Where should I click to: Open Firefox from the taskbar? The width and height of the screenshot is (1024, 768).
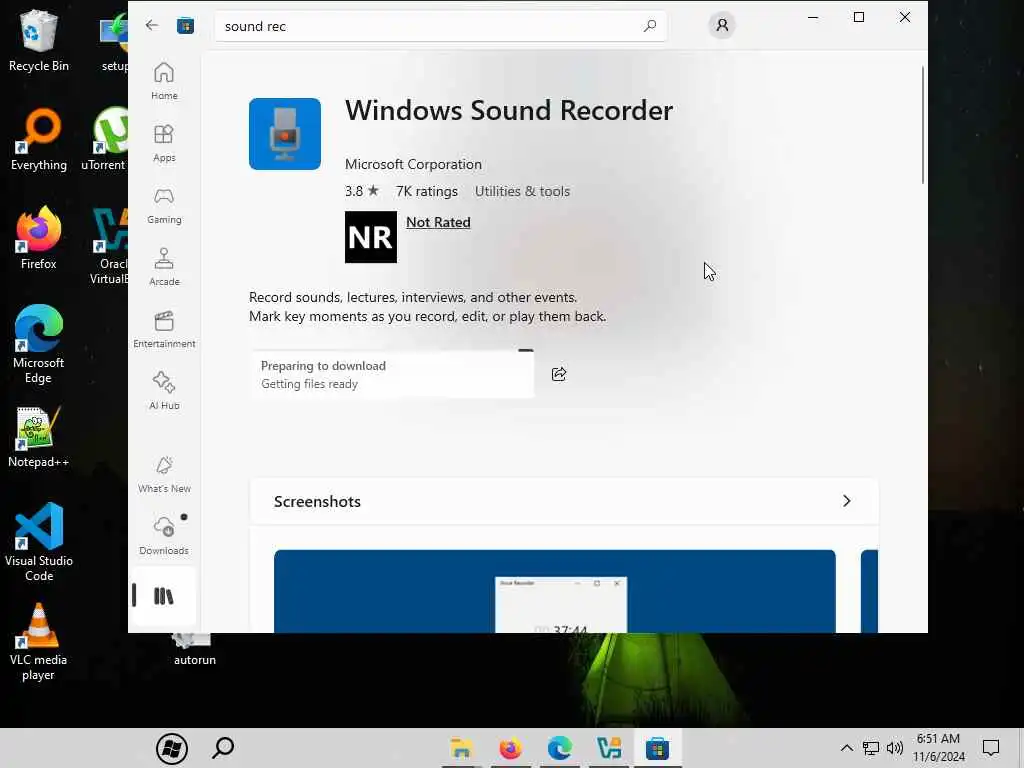(511, 748)
